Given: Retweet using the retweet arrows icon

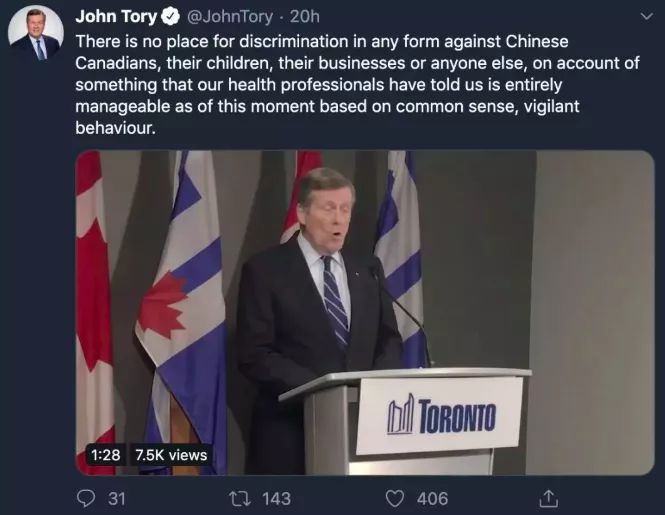Looking at the screenshot, I should 240,498.
